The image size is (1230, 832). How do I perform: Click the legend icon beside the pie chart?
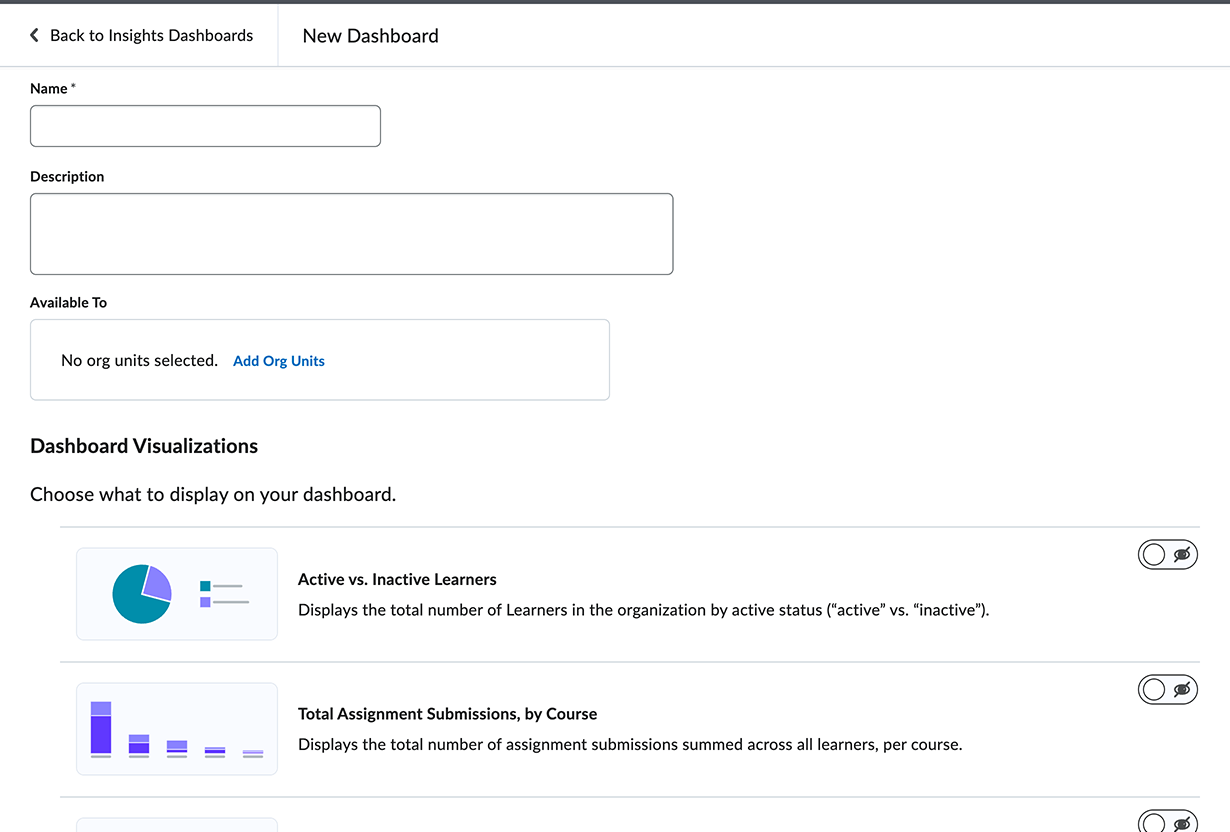click(224, 594)
